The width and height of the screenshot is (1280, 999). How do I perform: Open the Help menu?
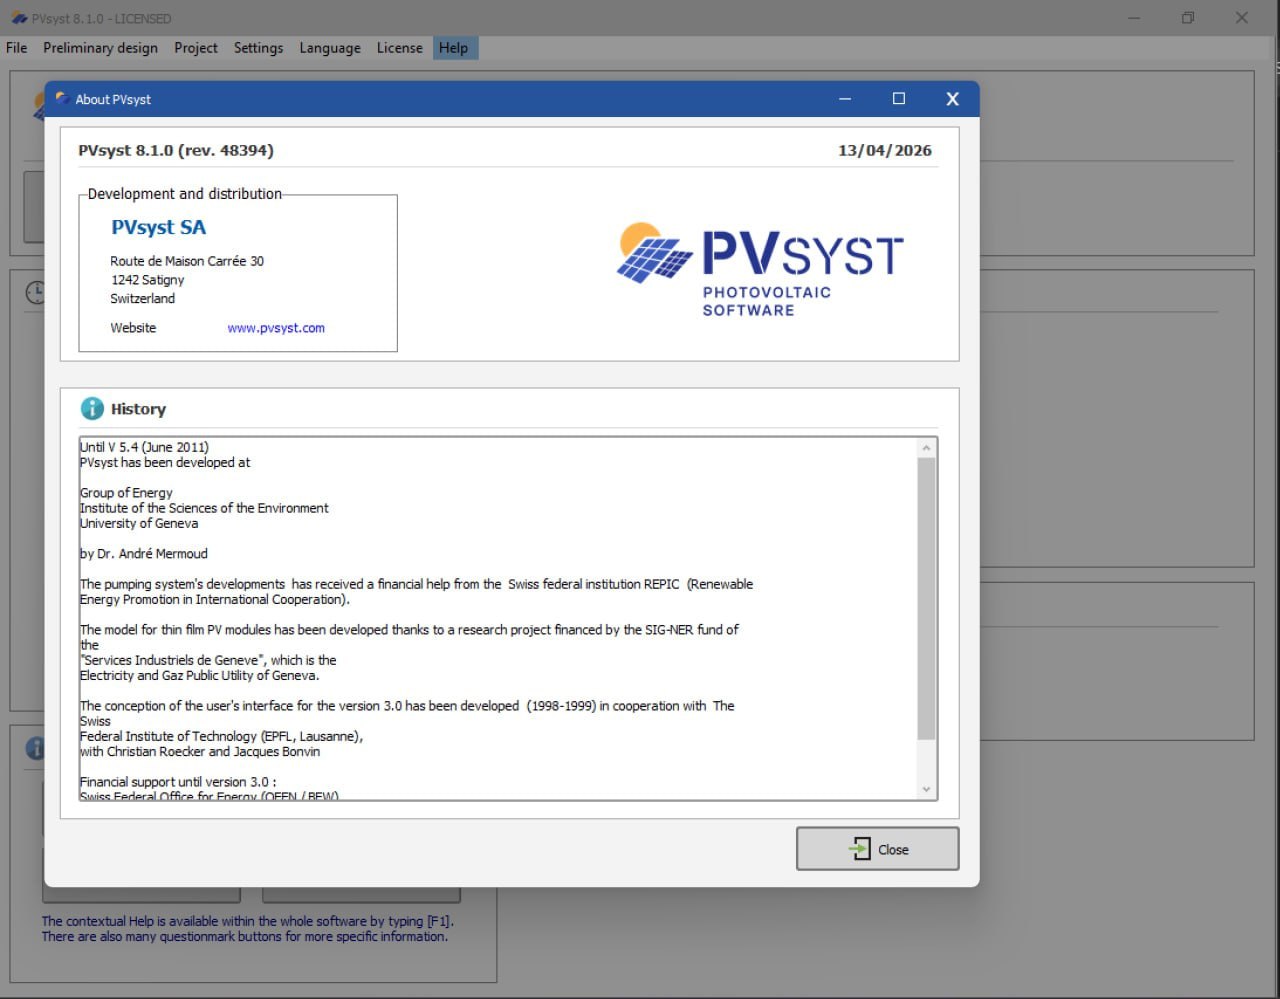coord(453,48)
